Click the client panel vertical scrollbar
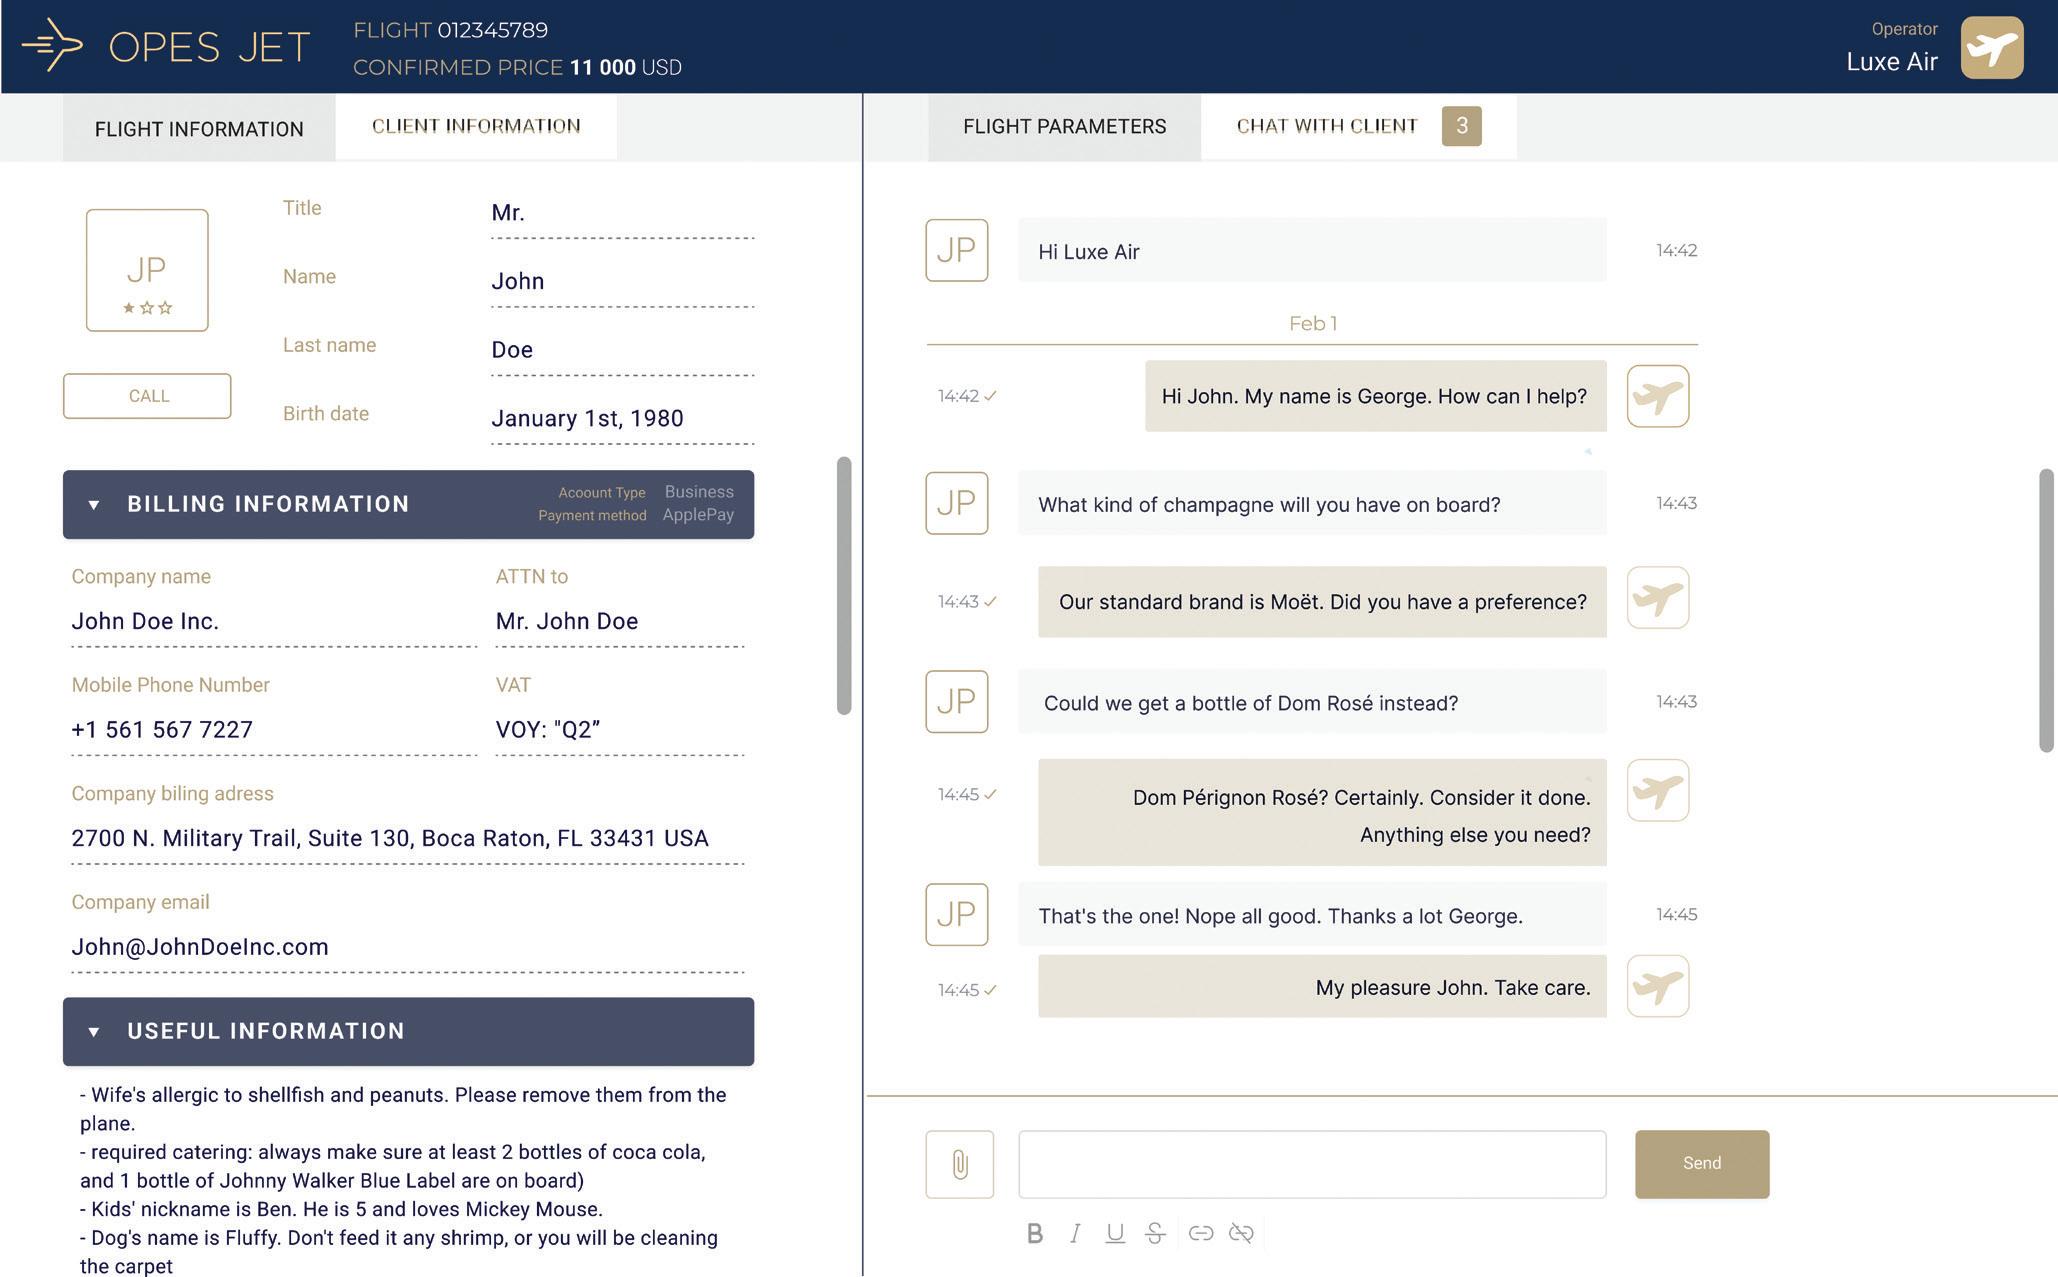Viewport: 2058px width, 1277px height. (844, 585)
